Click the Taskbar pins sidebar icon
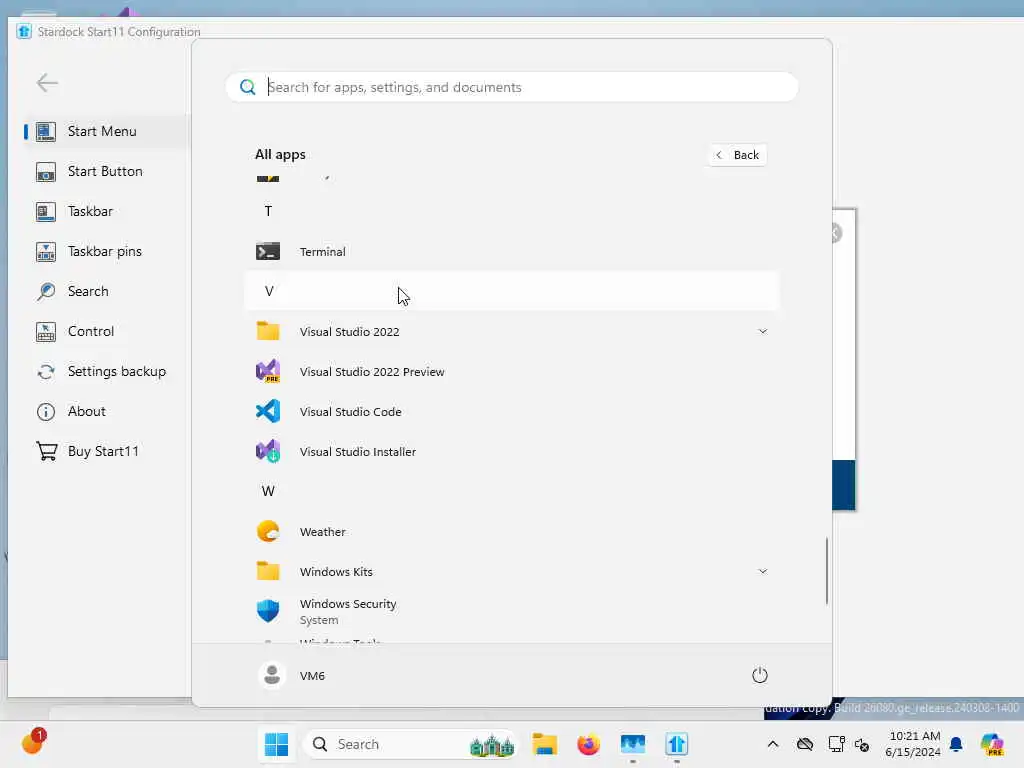Viewport: 1024px width, 768px height. coord(46,251)
